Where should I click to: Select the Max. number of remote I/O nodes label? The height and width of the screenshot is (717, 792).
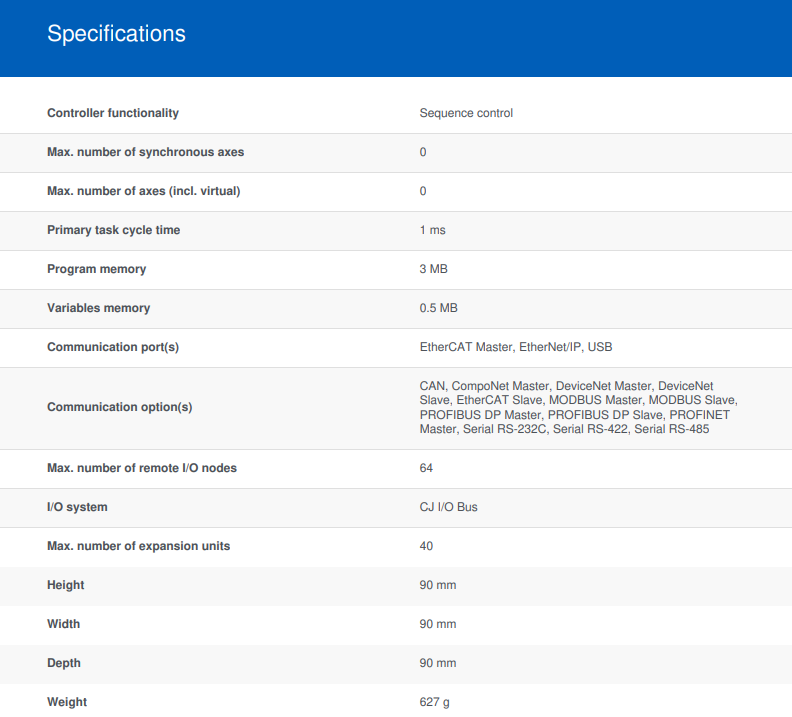click(142, 468)
